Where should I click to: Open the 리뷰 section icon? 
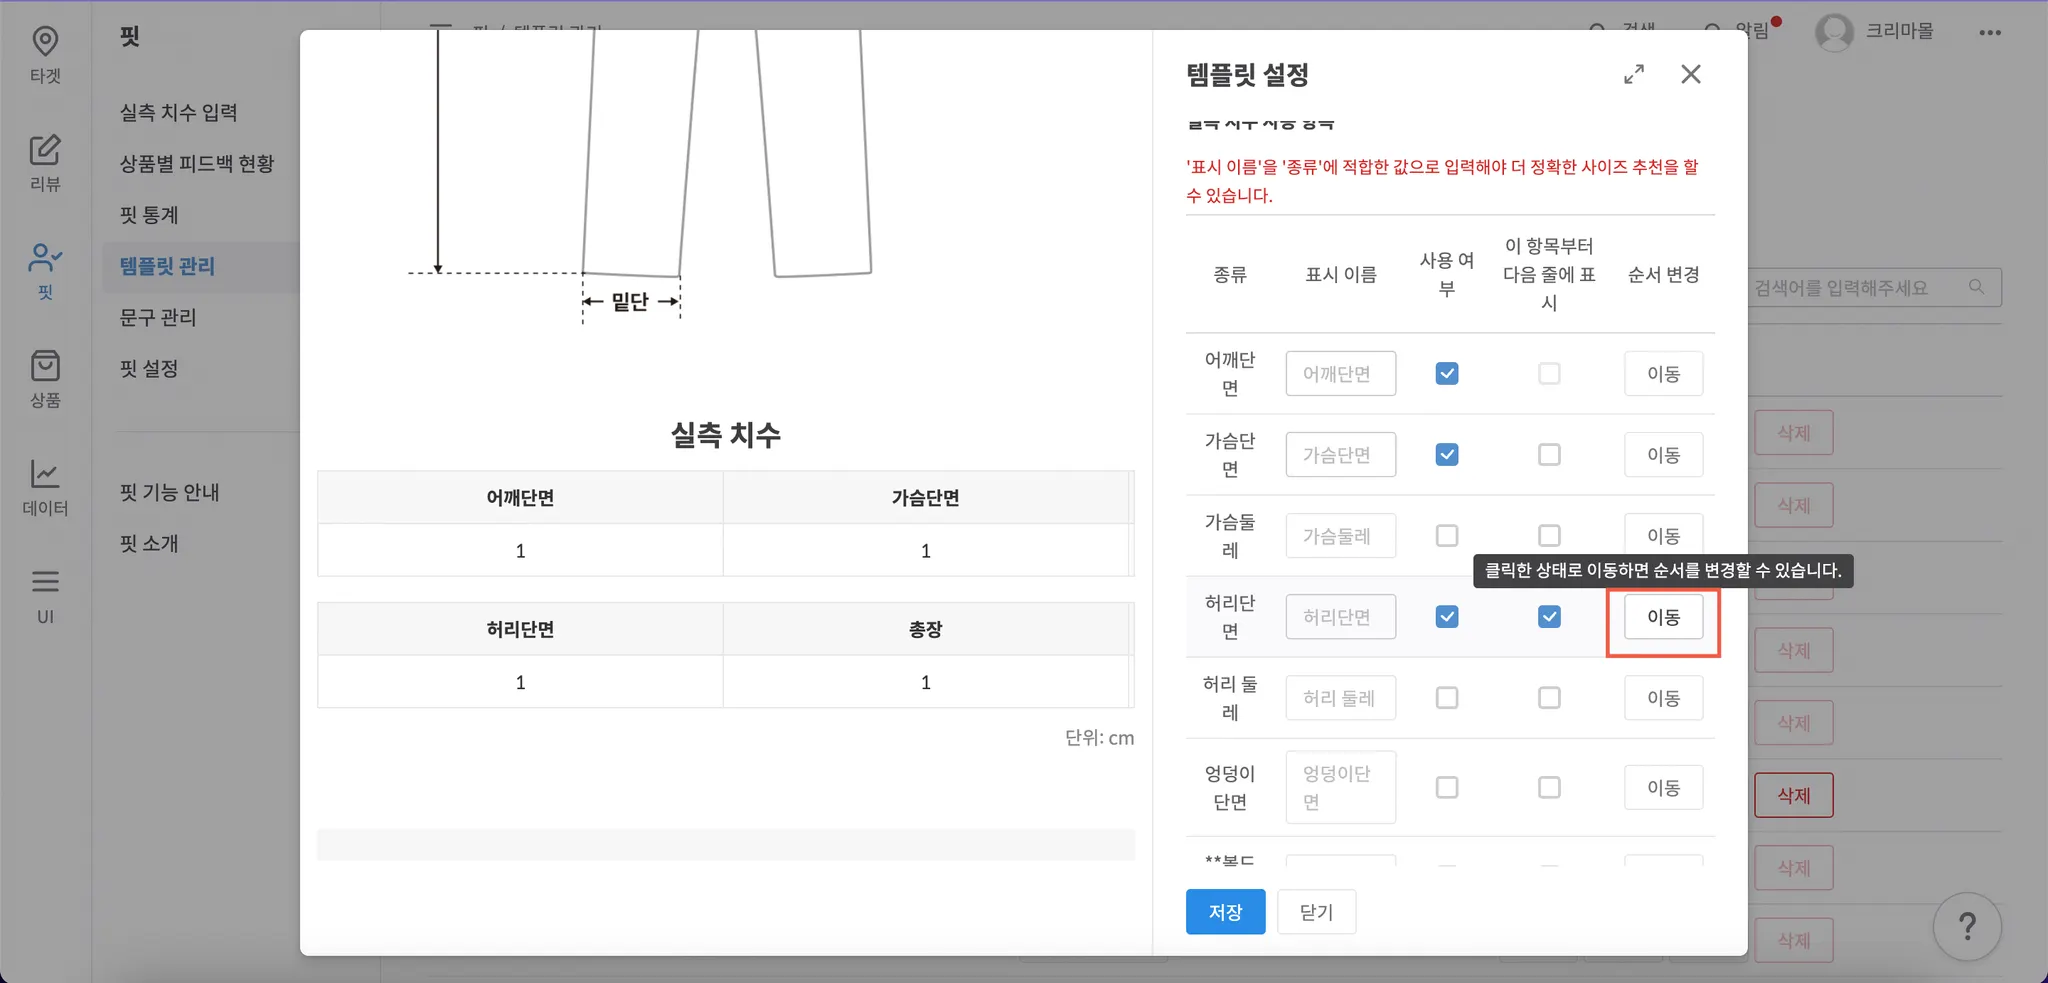[45, 162]
